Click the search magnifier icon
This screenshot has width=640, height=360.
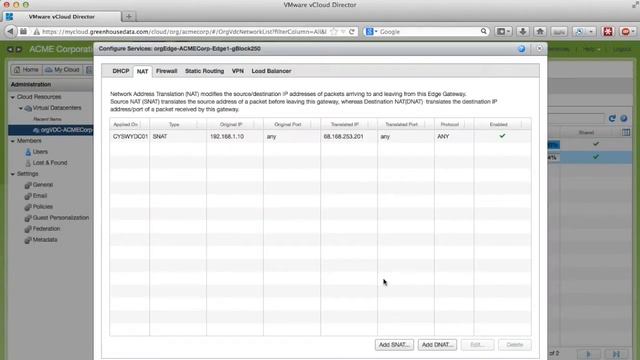(483, 31)
